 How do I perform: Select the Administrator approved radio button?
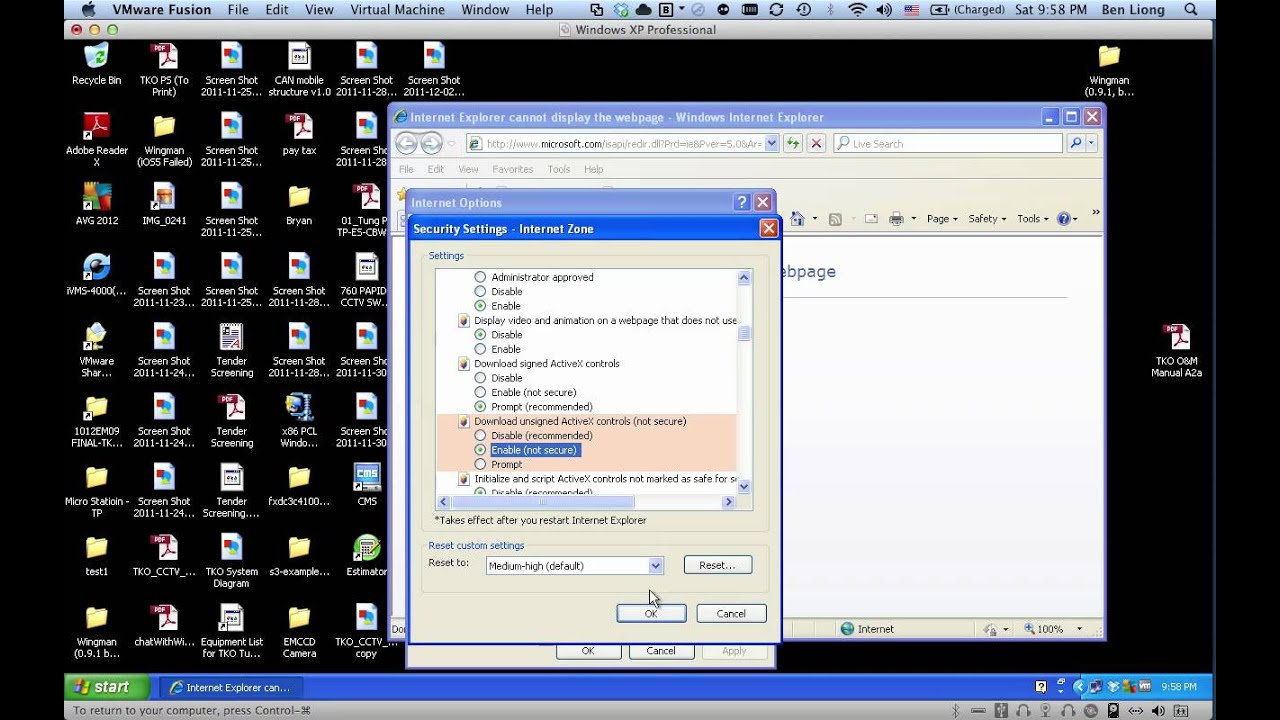480,277
